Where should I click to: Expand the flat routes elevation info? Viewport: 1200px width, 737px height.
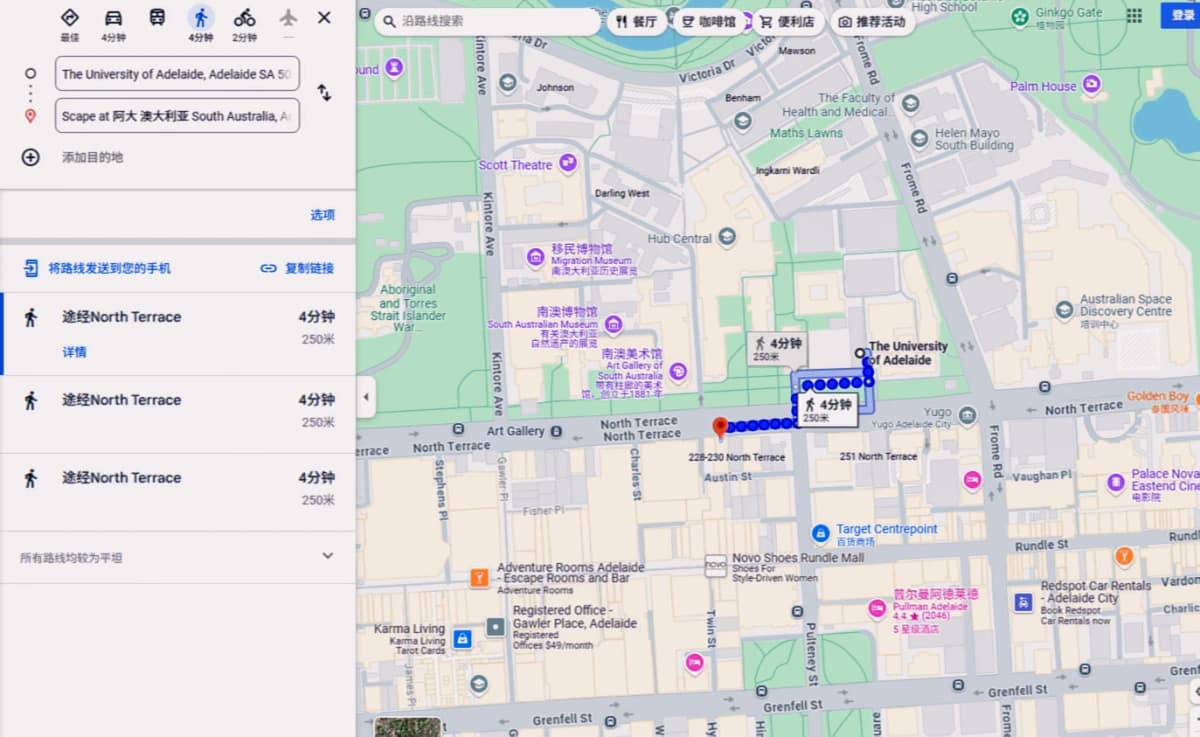point(327,556)
